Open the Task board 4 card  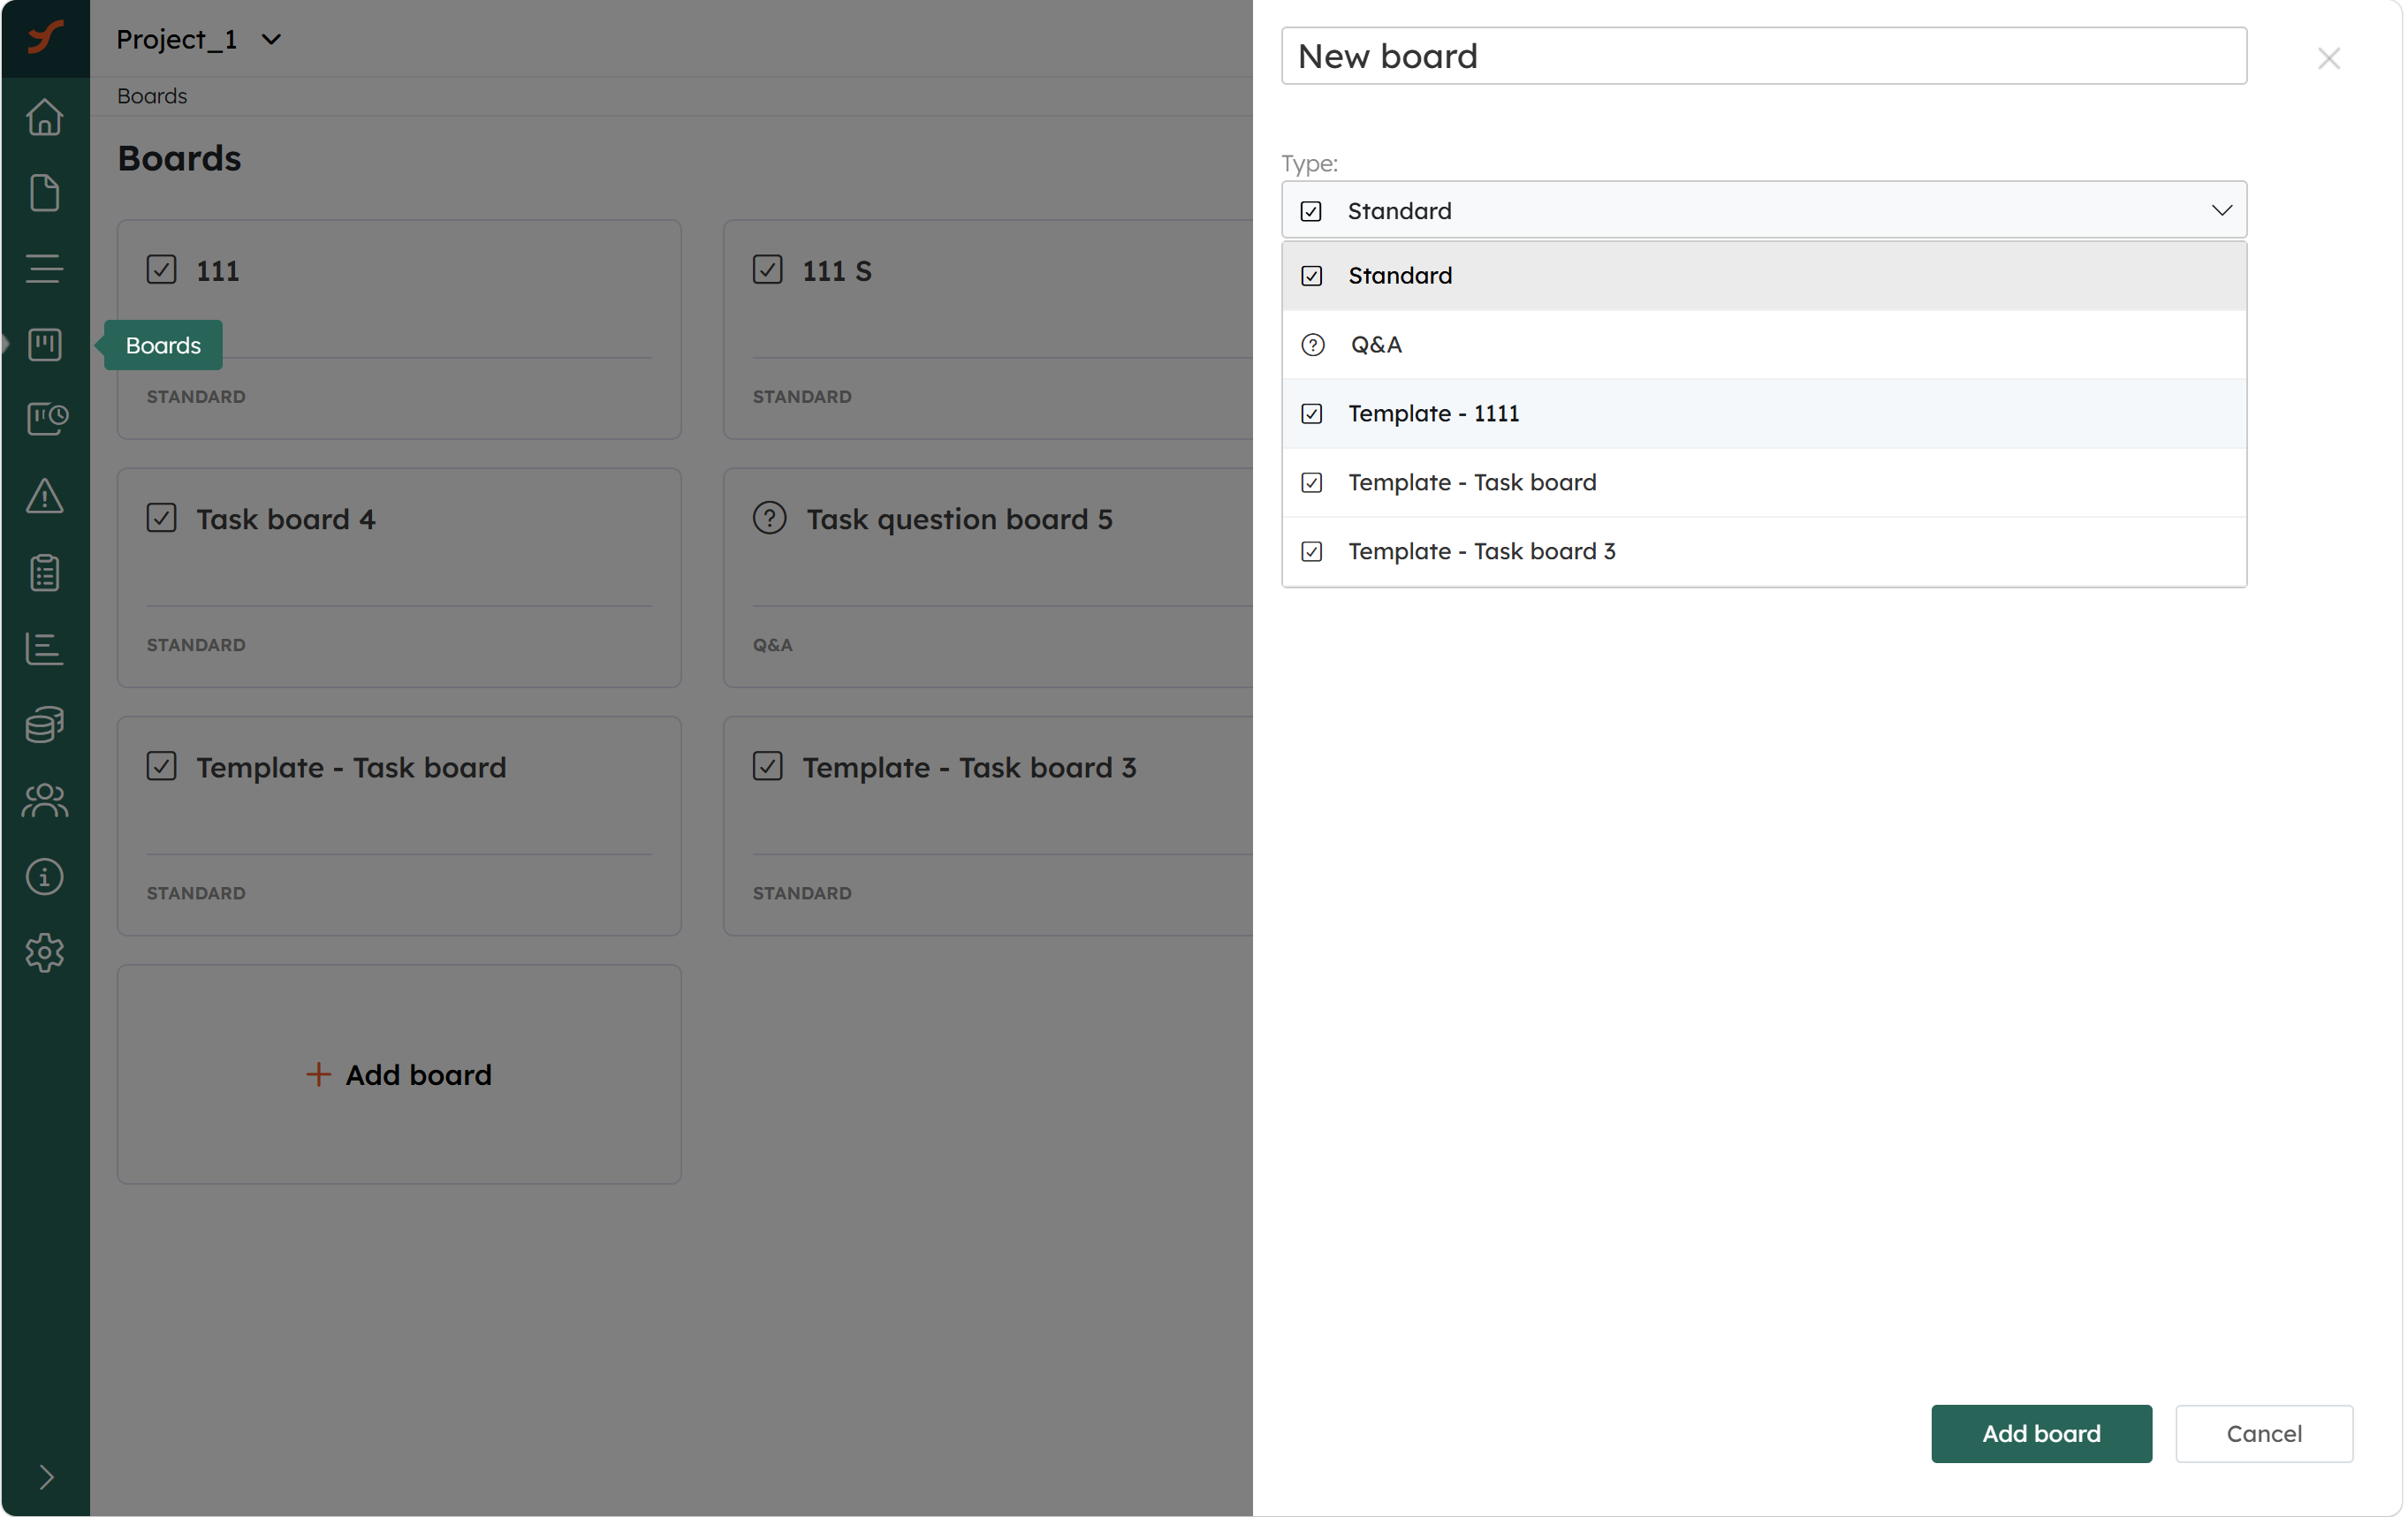pos(399,577)
